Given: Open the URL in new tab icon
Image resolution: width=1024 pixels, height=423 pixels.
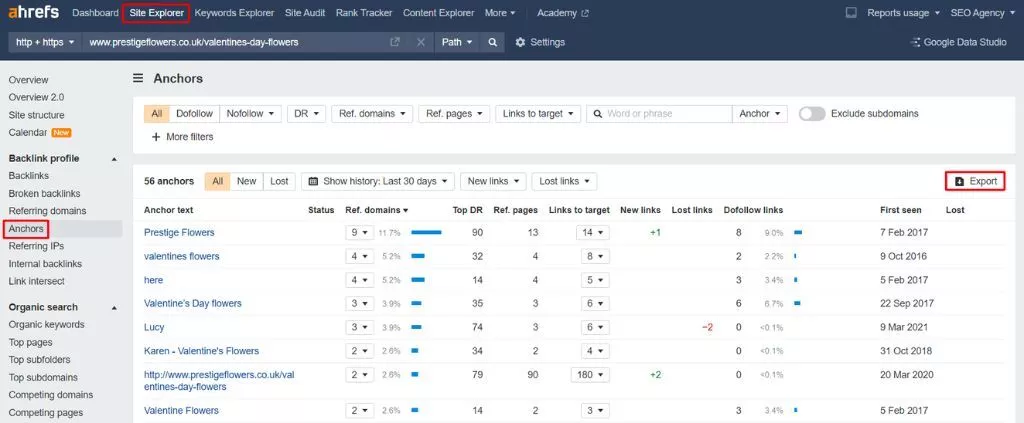Looking at the screenshot, I should pos(394,42).
